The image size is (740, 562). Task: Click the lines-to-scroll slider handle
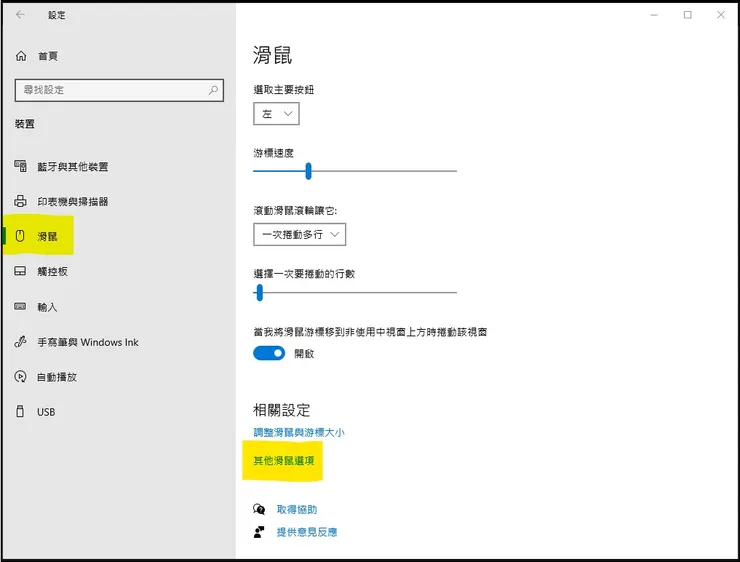tap(260, 293)
